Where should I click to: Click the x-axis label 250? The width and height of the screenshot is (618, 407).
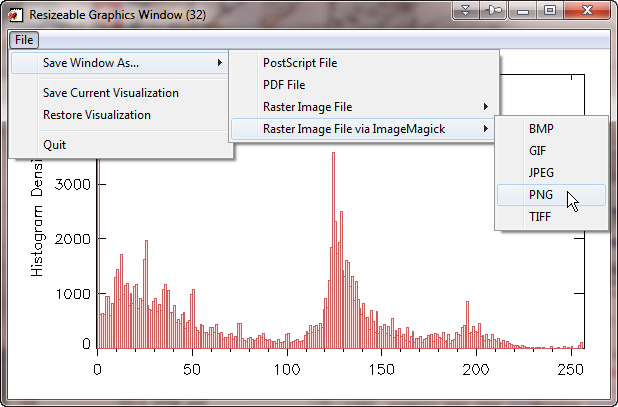point(571,370)
